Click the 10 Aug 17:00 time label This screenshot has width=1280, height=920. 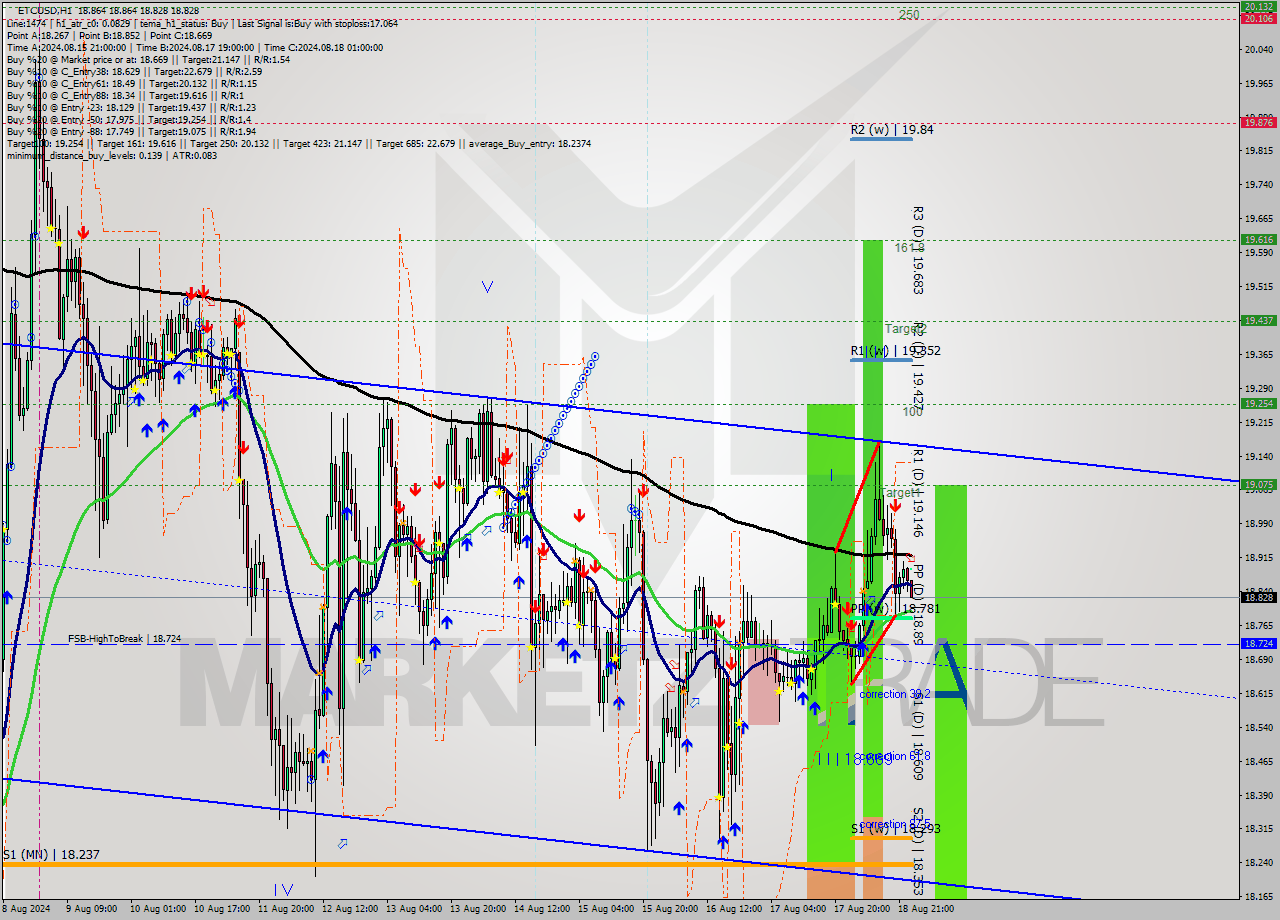pos(220,910)
